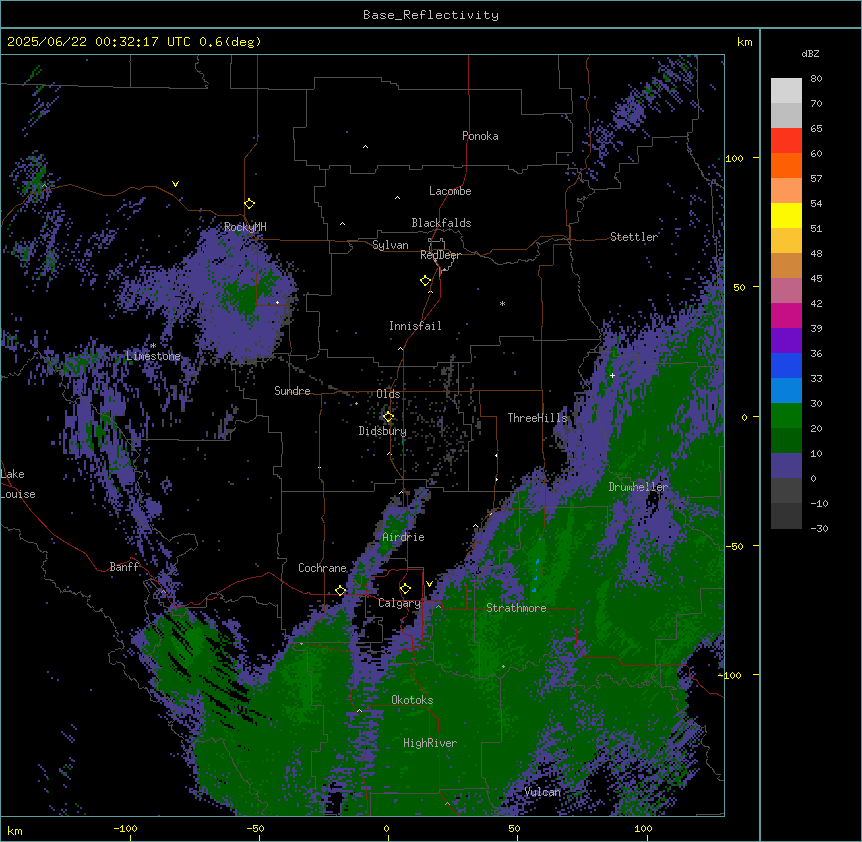Click the asterisk marker above the Limestone label

(x=153, y=346)
